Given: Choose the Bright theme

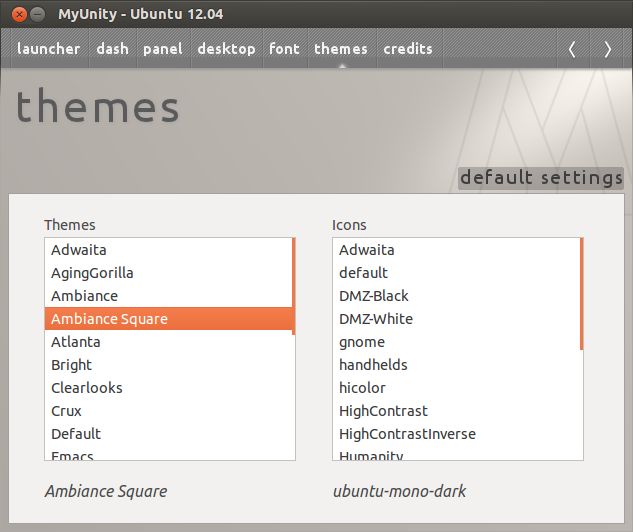Looking at the screenshot, I should click(168, 365).
